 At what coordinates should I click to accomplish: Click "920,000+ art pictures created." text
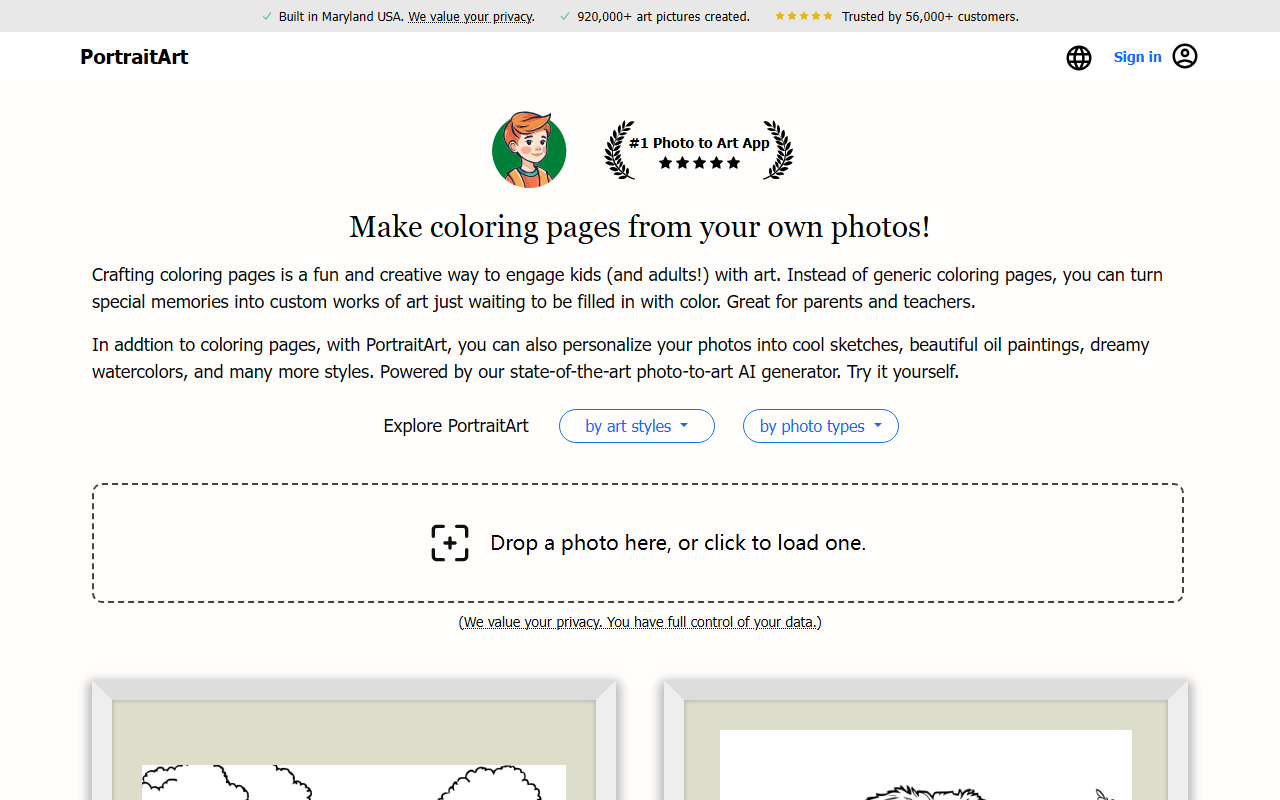pyautogui.click(x=663, y=17)
